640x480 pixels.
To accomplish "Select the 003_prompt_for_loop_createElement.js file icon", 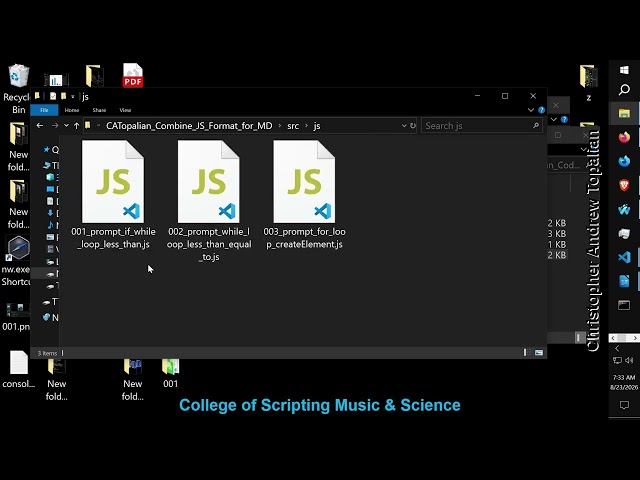I will click(x=304, y=182).
